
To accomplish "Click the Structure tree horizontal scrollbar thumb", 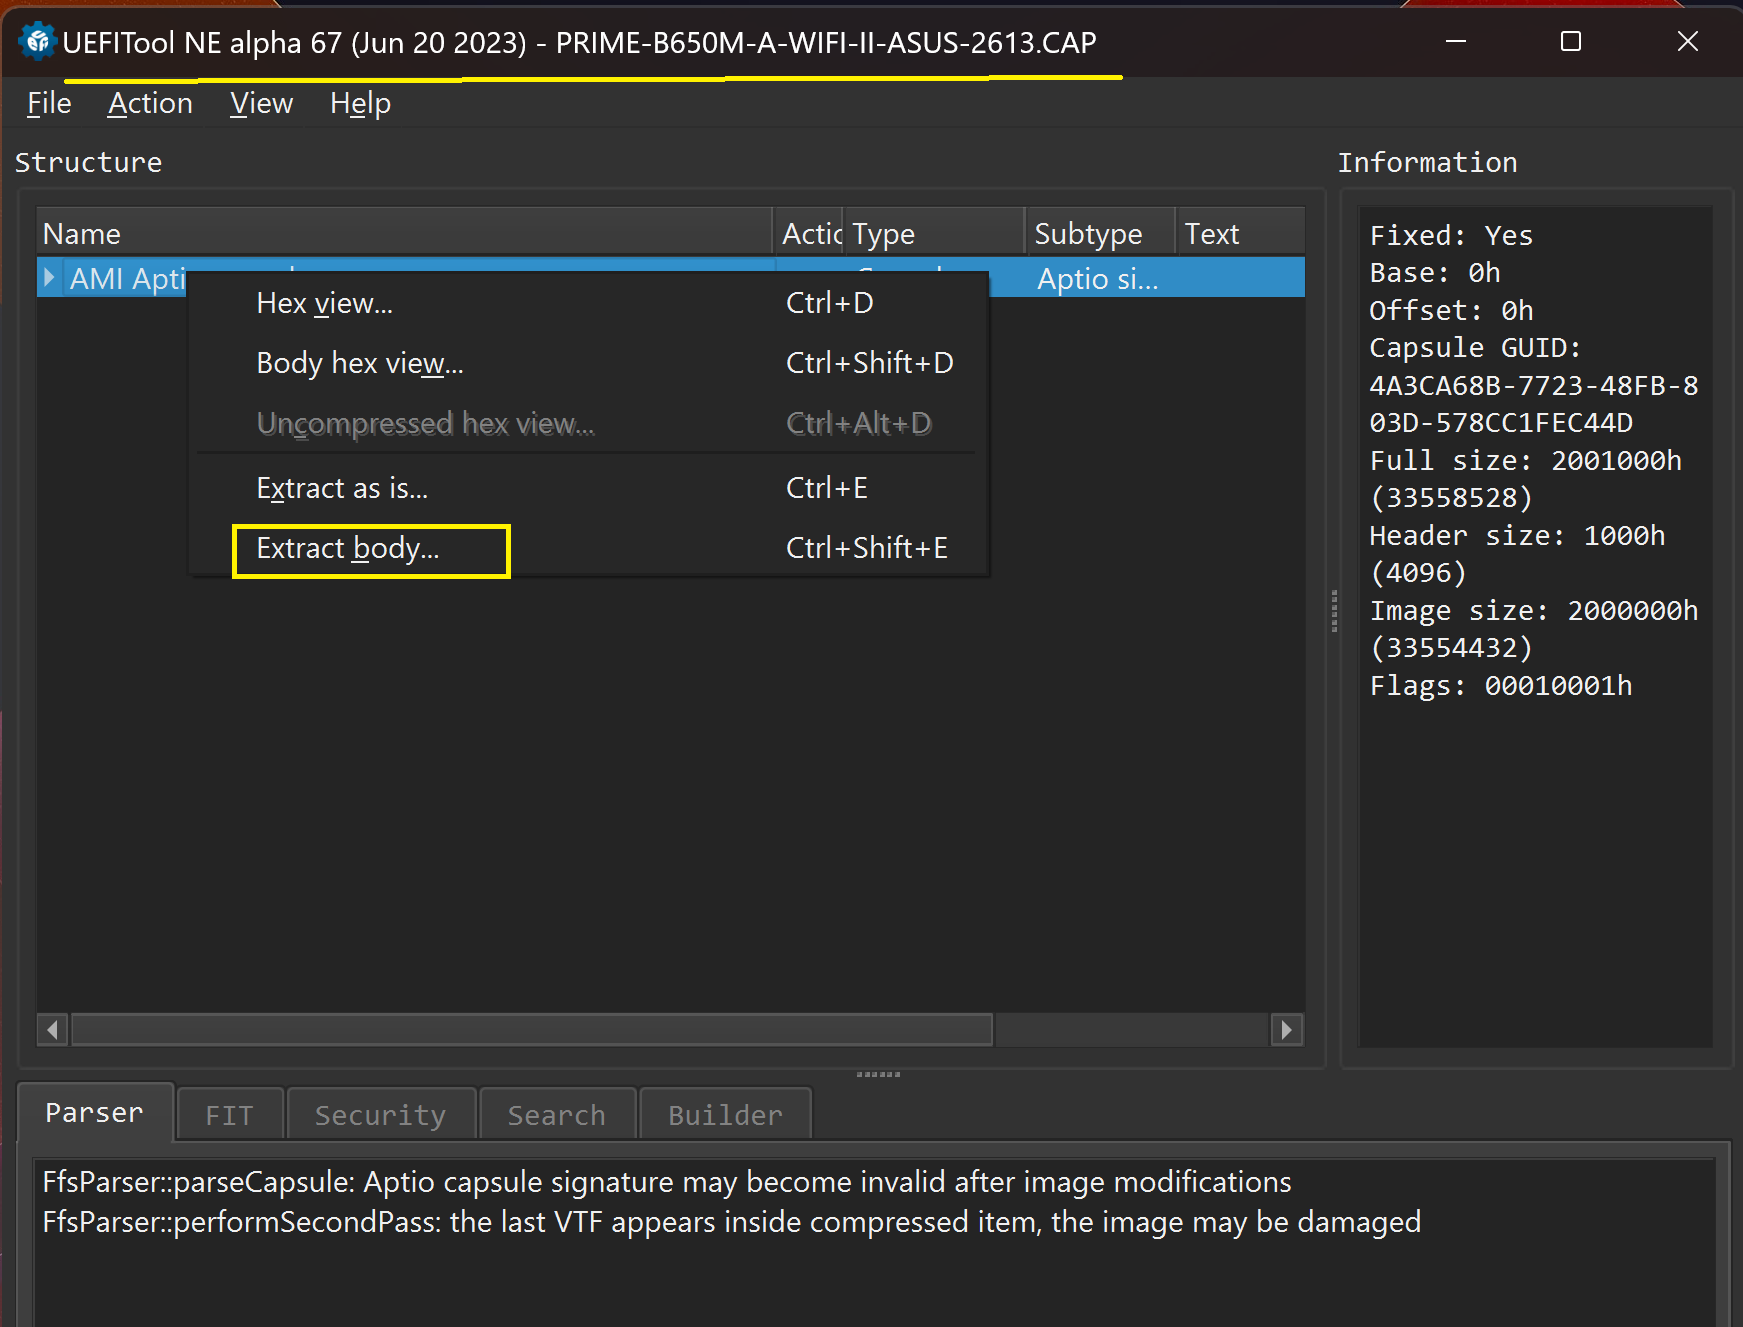I will (530, 1029).
